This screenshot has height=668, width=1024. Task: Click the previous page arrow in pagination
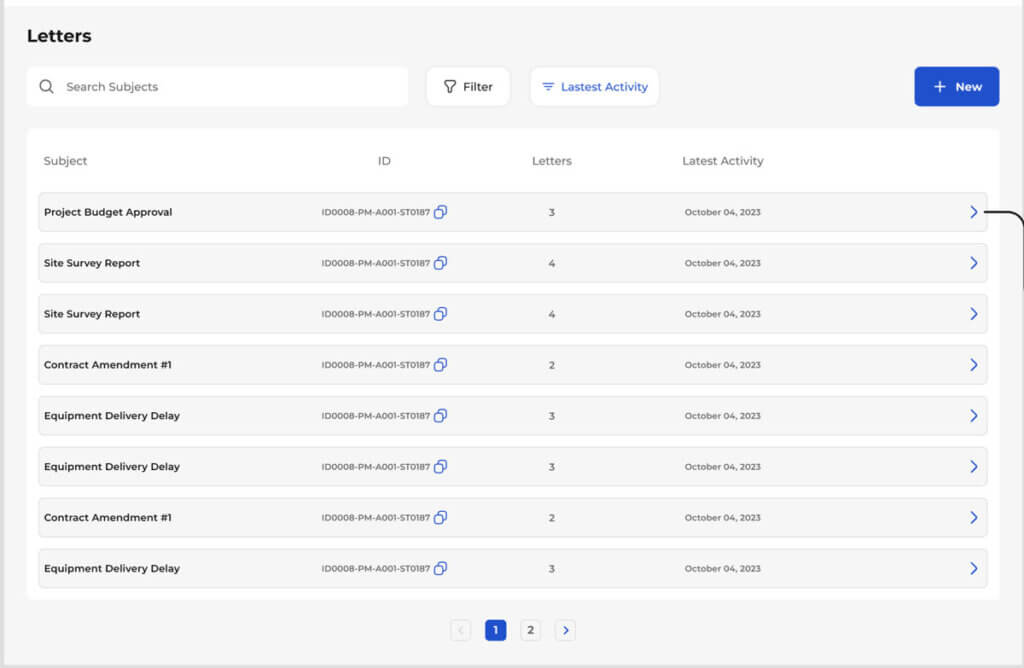tap(460, 630)
